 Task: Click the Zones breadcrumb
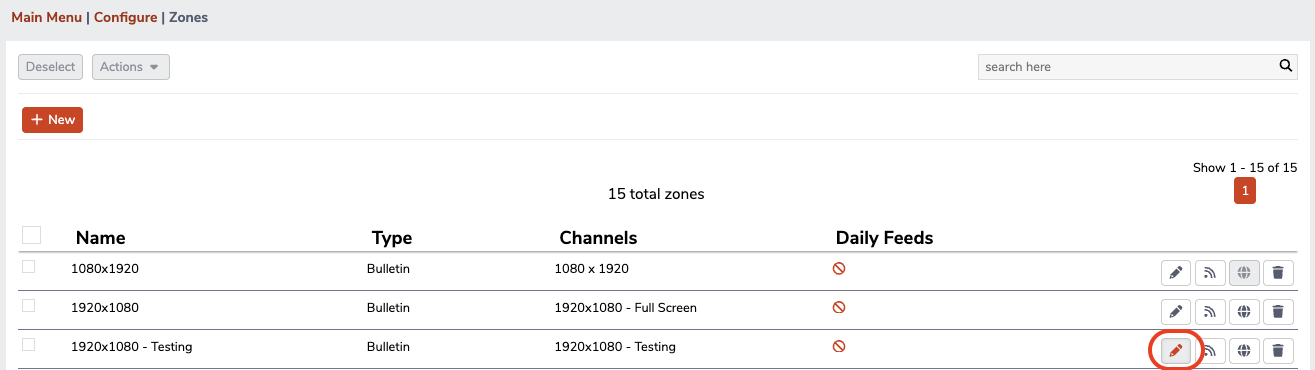188,18
